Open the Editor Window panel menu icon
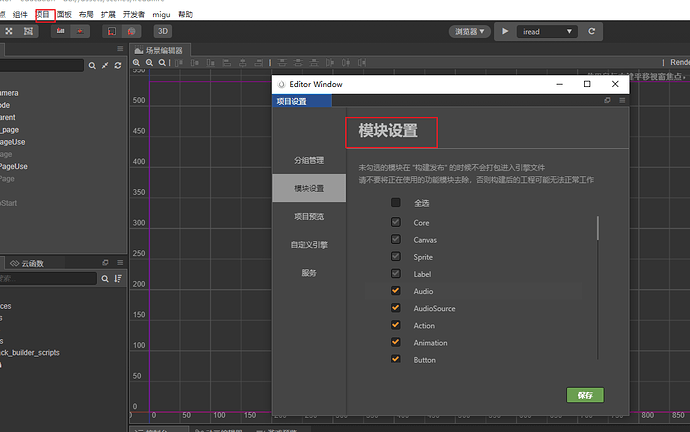The image size is (690, 432). point(622,100)
